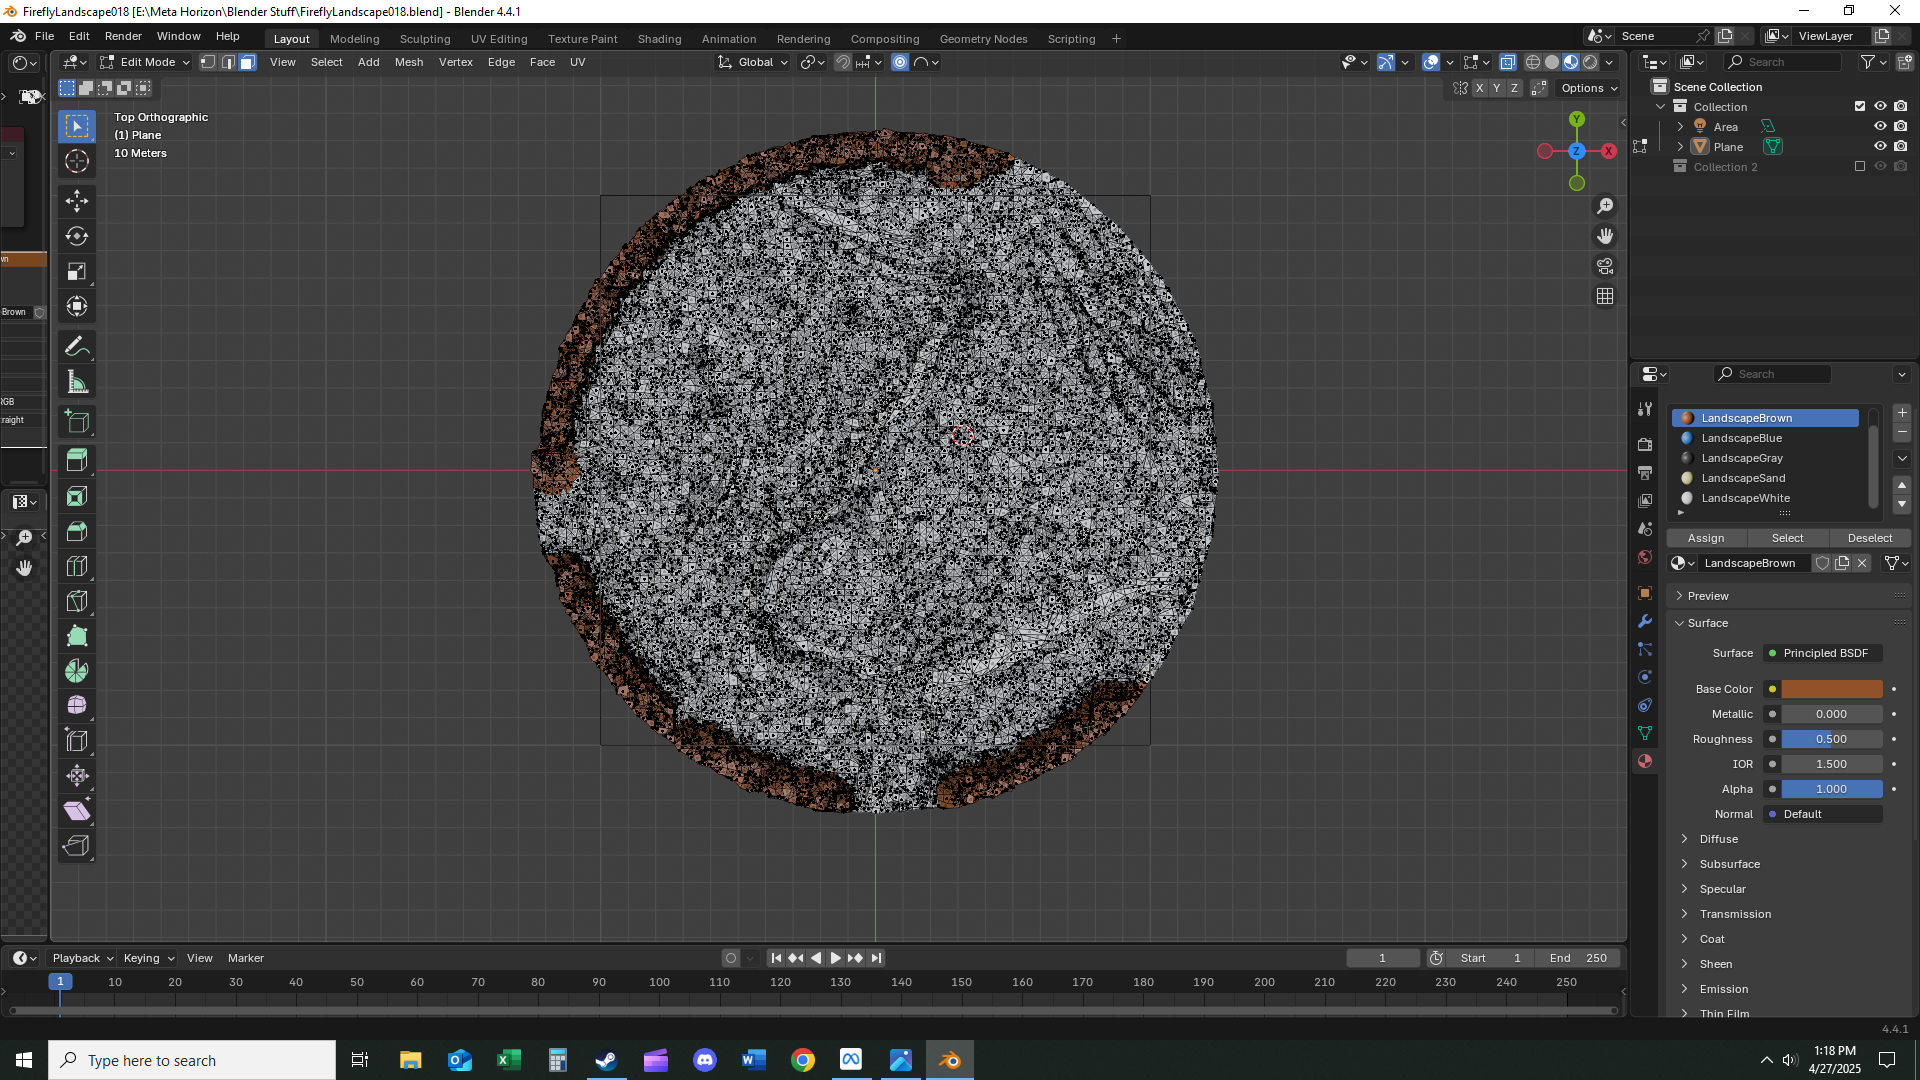Image resolution: width=1920 pixels, height=1080 pixels.
Task: Click the Base Color swatch
Action: 1831,689
